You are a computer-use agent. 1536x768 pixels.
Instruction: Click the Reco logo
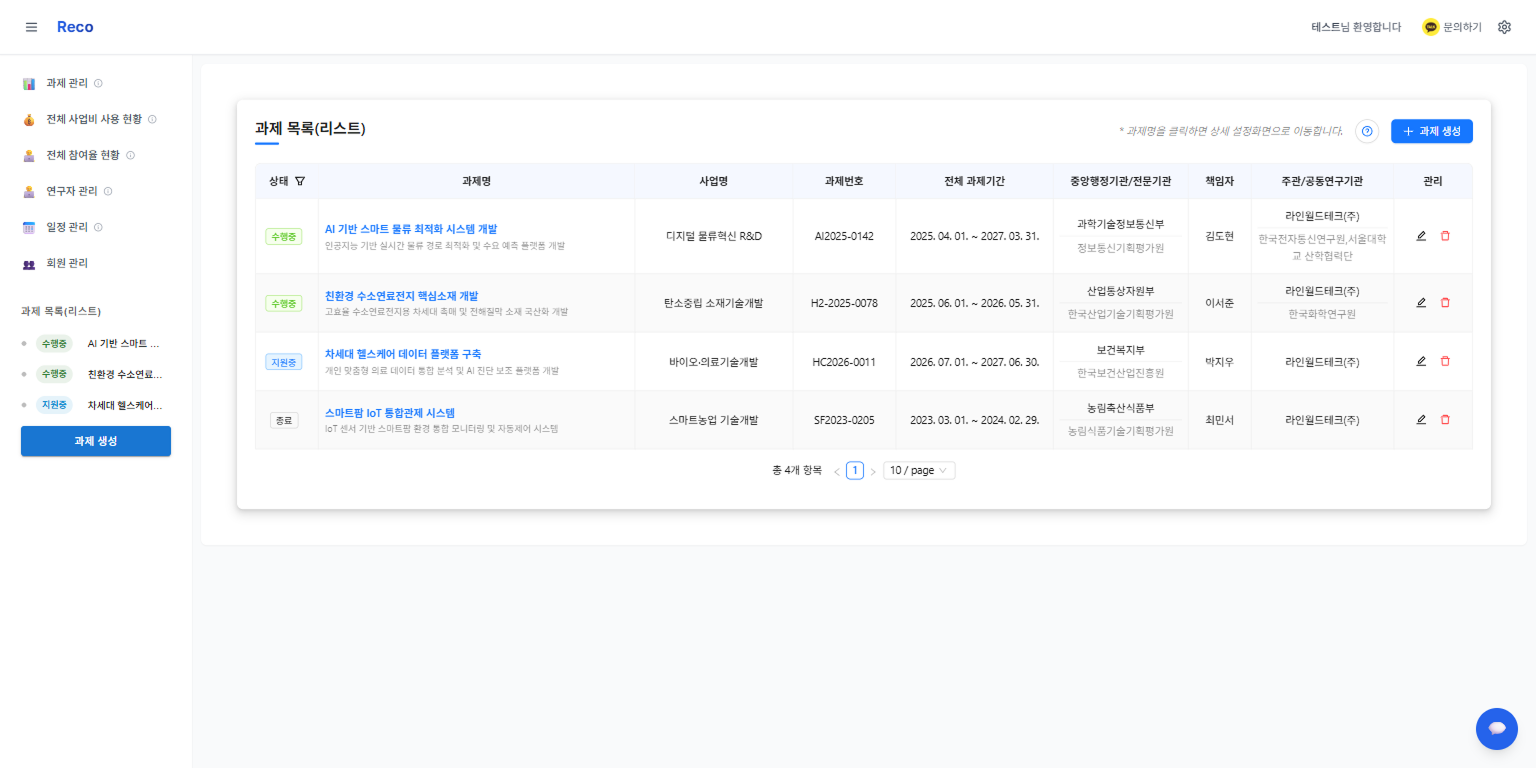75,27
